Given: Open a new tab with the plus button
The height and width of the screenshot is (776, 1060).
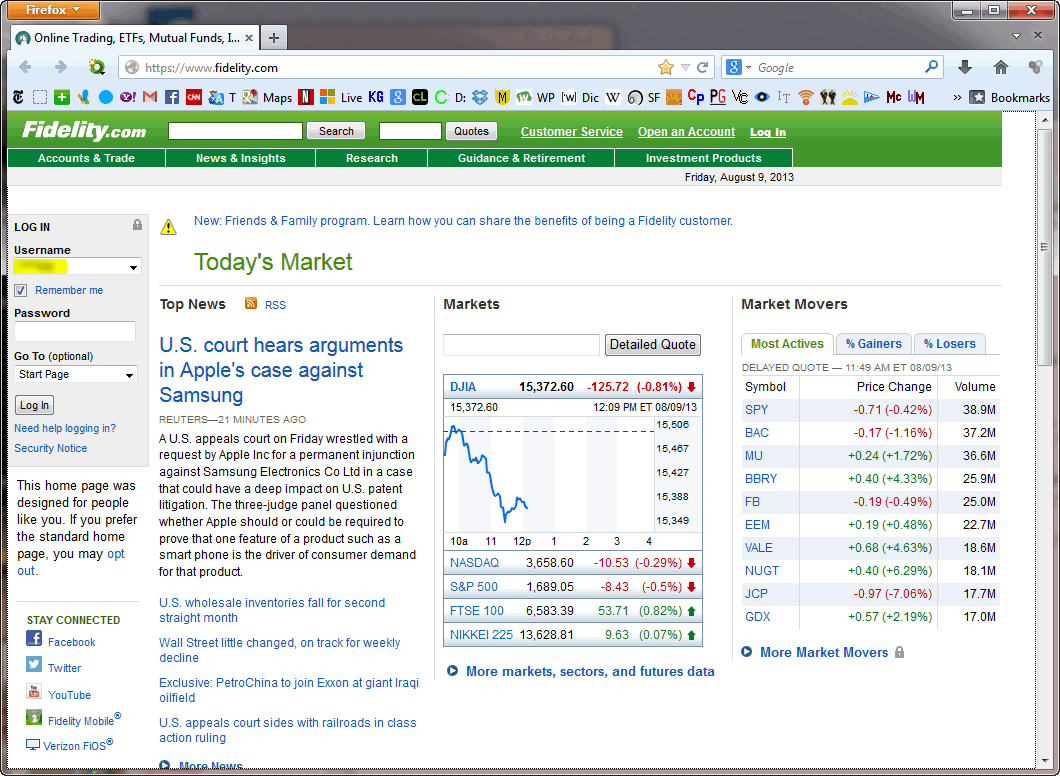Looking at the screenshot, I should 273,38.
